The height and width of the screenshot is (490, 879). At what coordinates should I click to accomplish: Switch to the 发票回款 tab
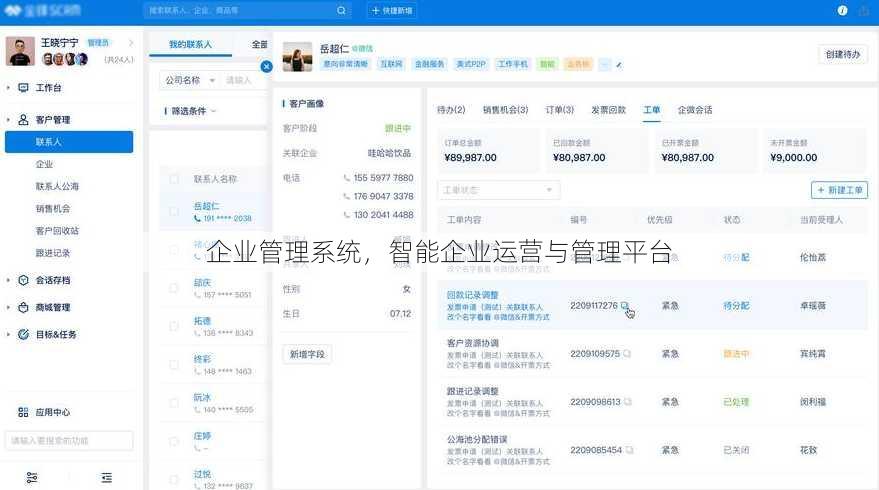tap(608, 110)
